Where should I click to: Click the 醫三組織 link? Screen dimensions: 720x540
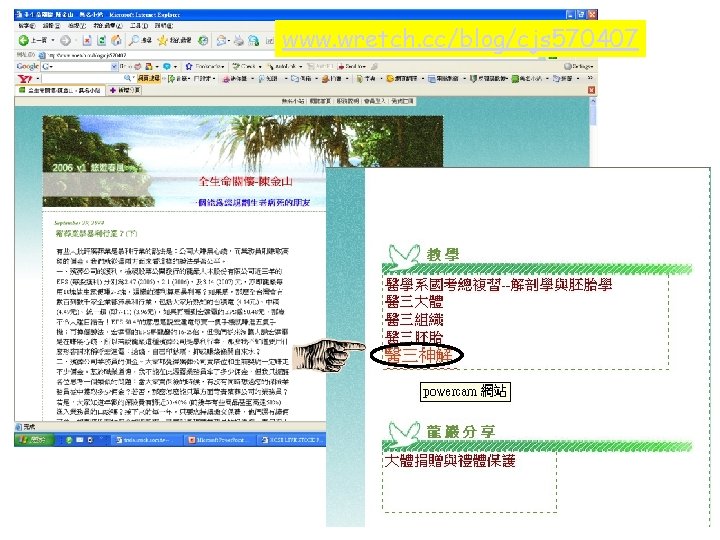pyautogui.click(x=414, y=320)
